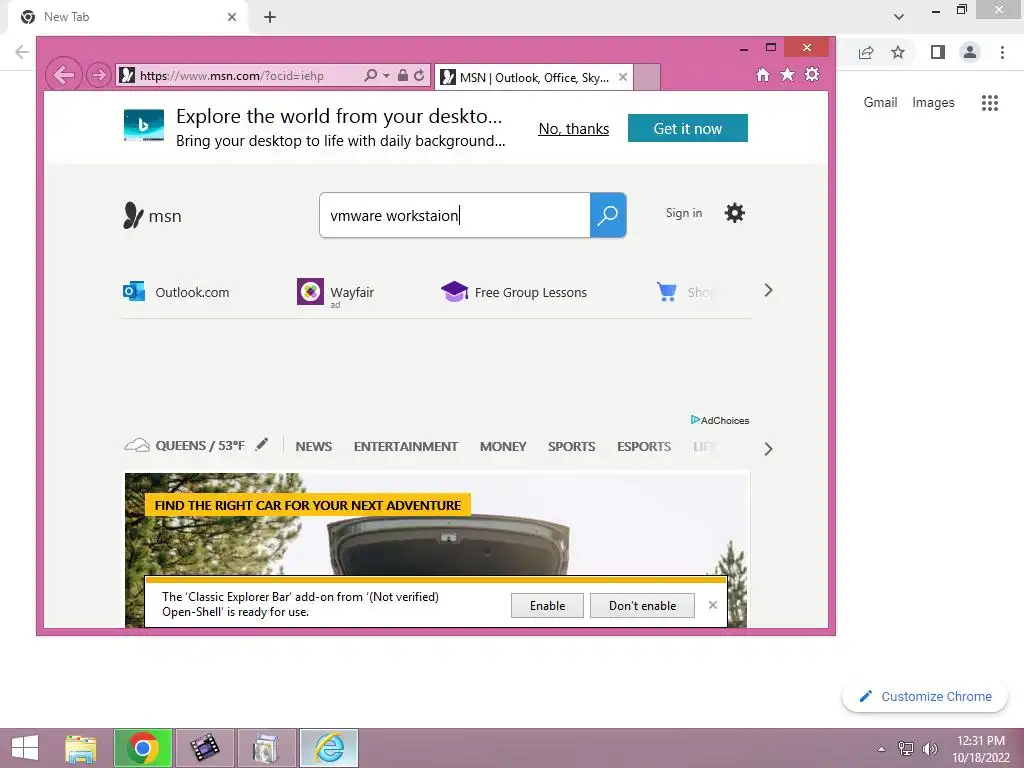Open the Queens / 53°F weather
The width and height of the screenshot is (1024, 768).
185,445
